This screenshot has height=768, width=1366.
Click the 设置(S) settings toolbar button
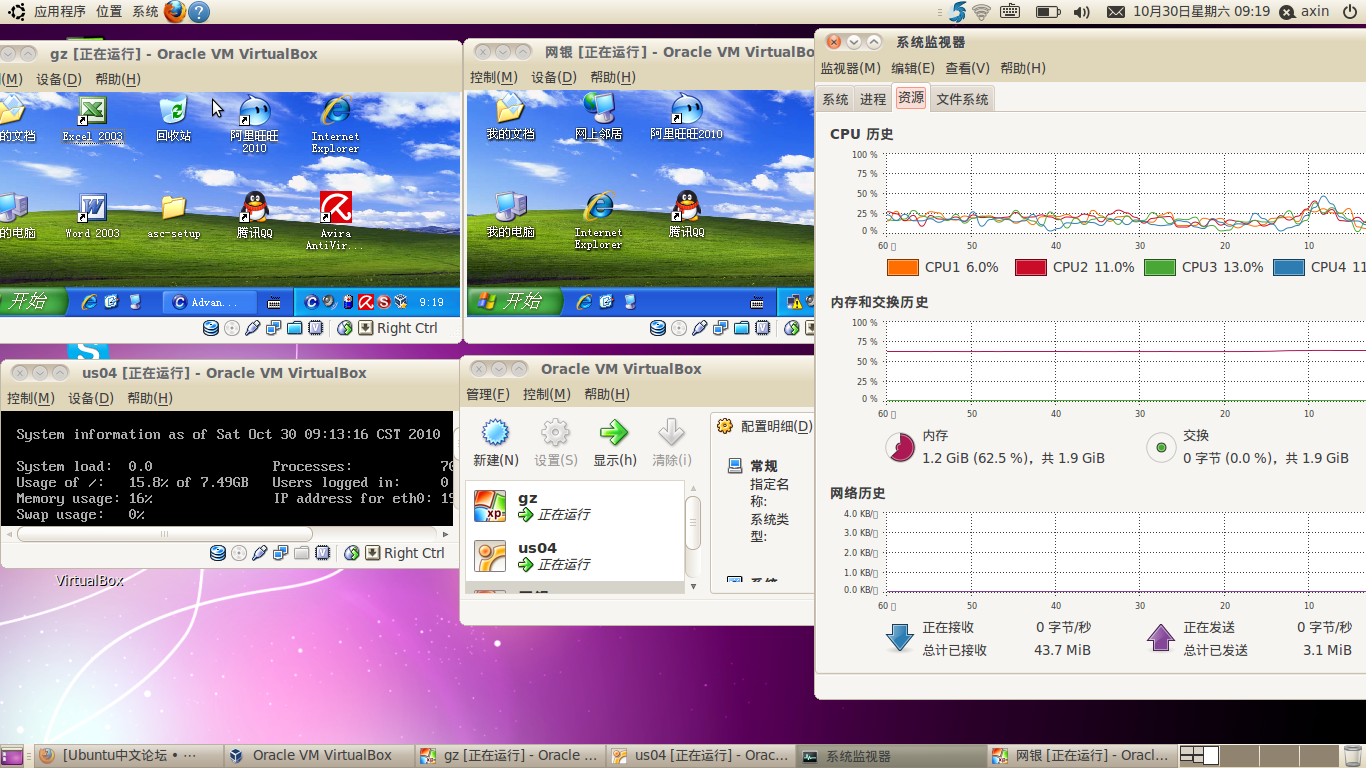point(555,442)
